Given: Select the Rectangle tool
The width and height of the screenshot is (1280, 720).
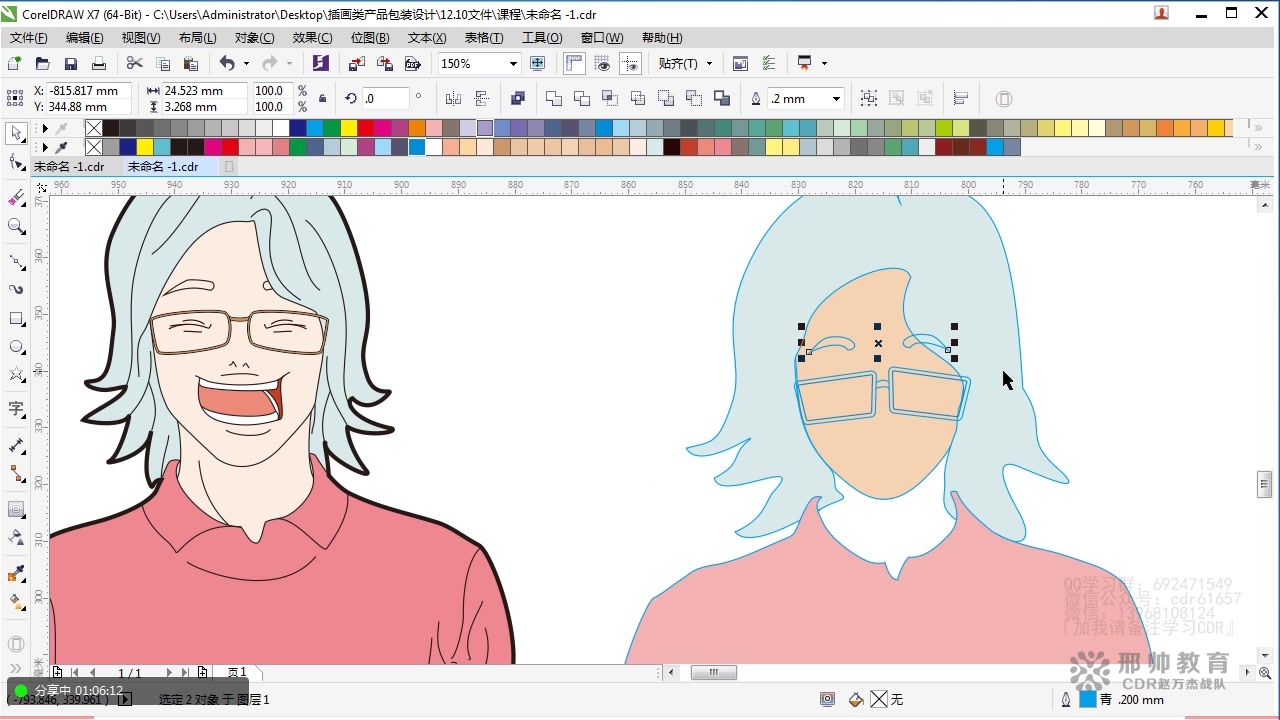Looking at the screenshot, I should (x=15, y=316).
